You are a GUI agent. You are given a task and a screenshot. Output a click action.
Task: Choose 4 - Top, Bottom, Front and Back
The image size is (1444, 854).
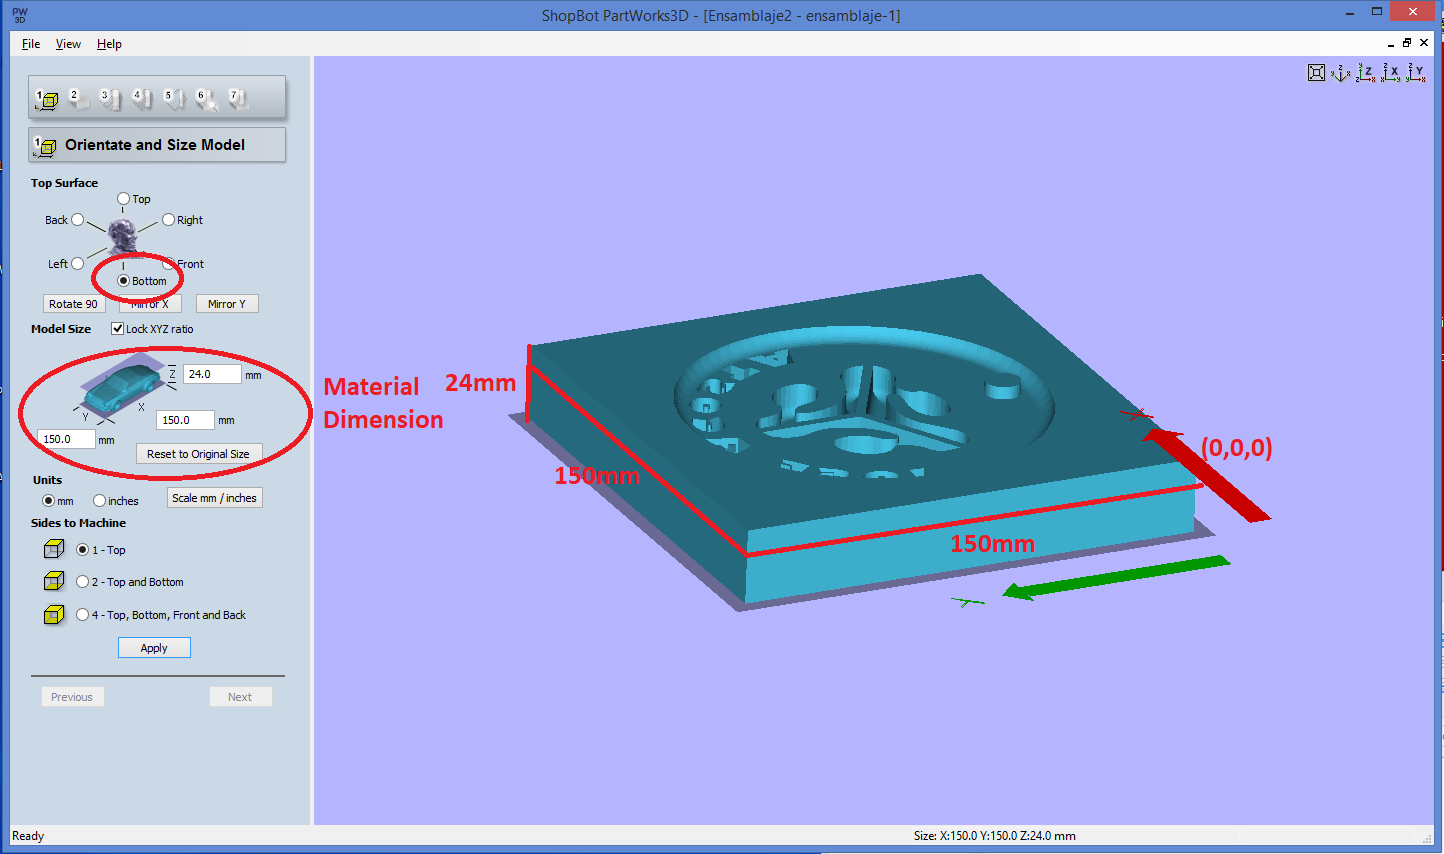(x=83, y=615)
